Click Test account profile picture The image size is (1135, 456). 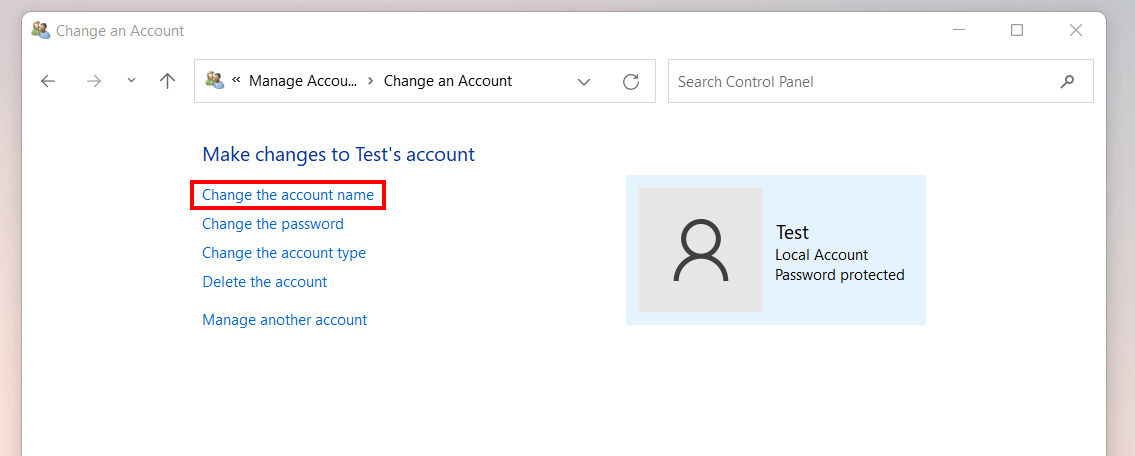pyautogui.click(x=701, y=250)
